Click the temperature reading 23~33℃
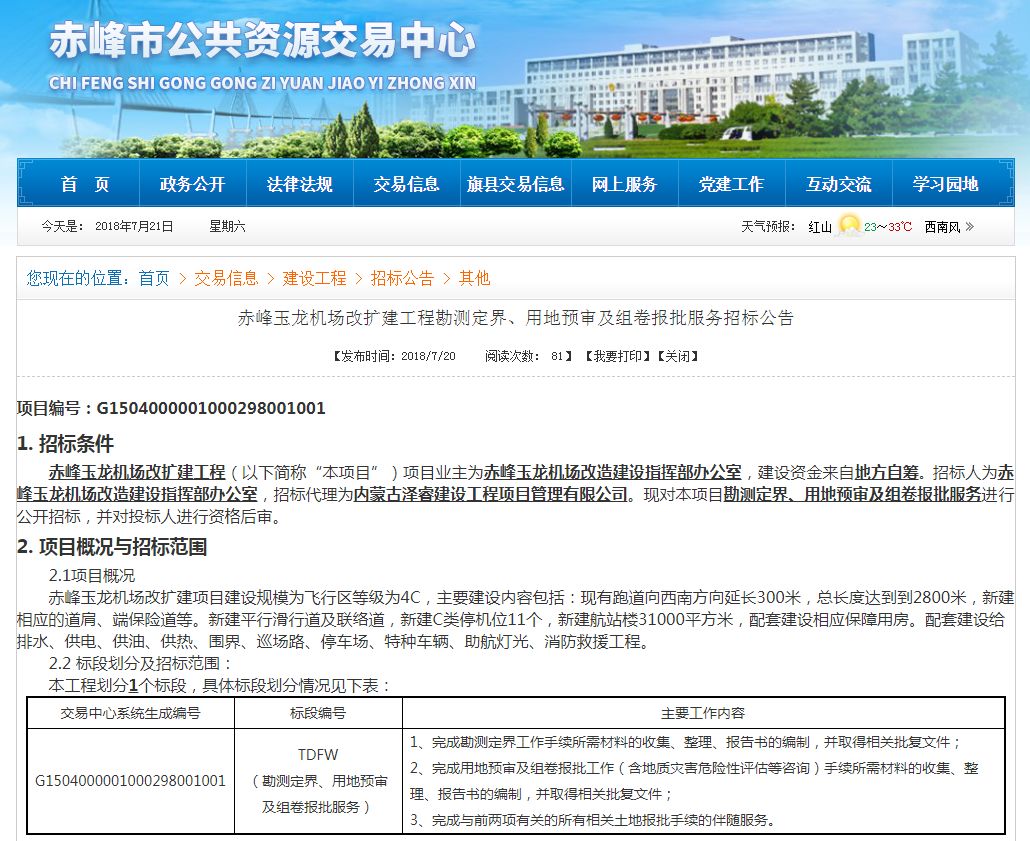The height and width of the screenshot is (841, 1030). (x=888, y=227)
